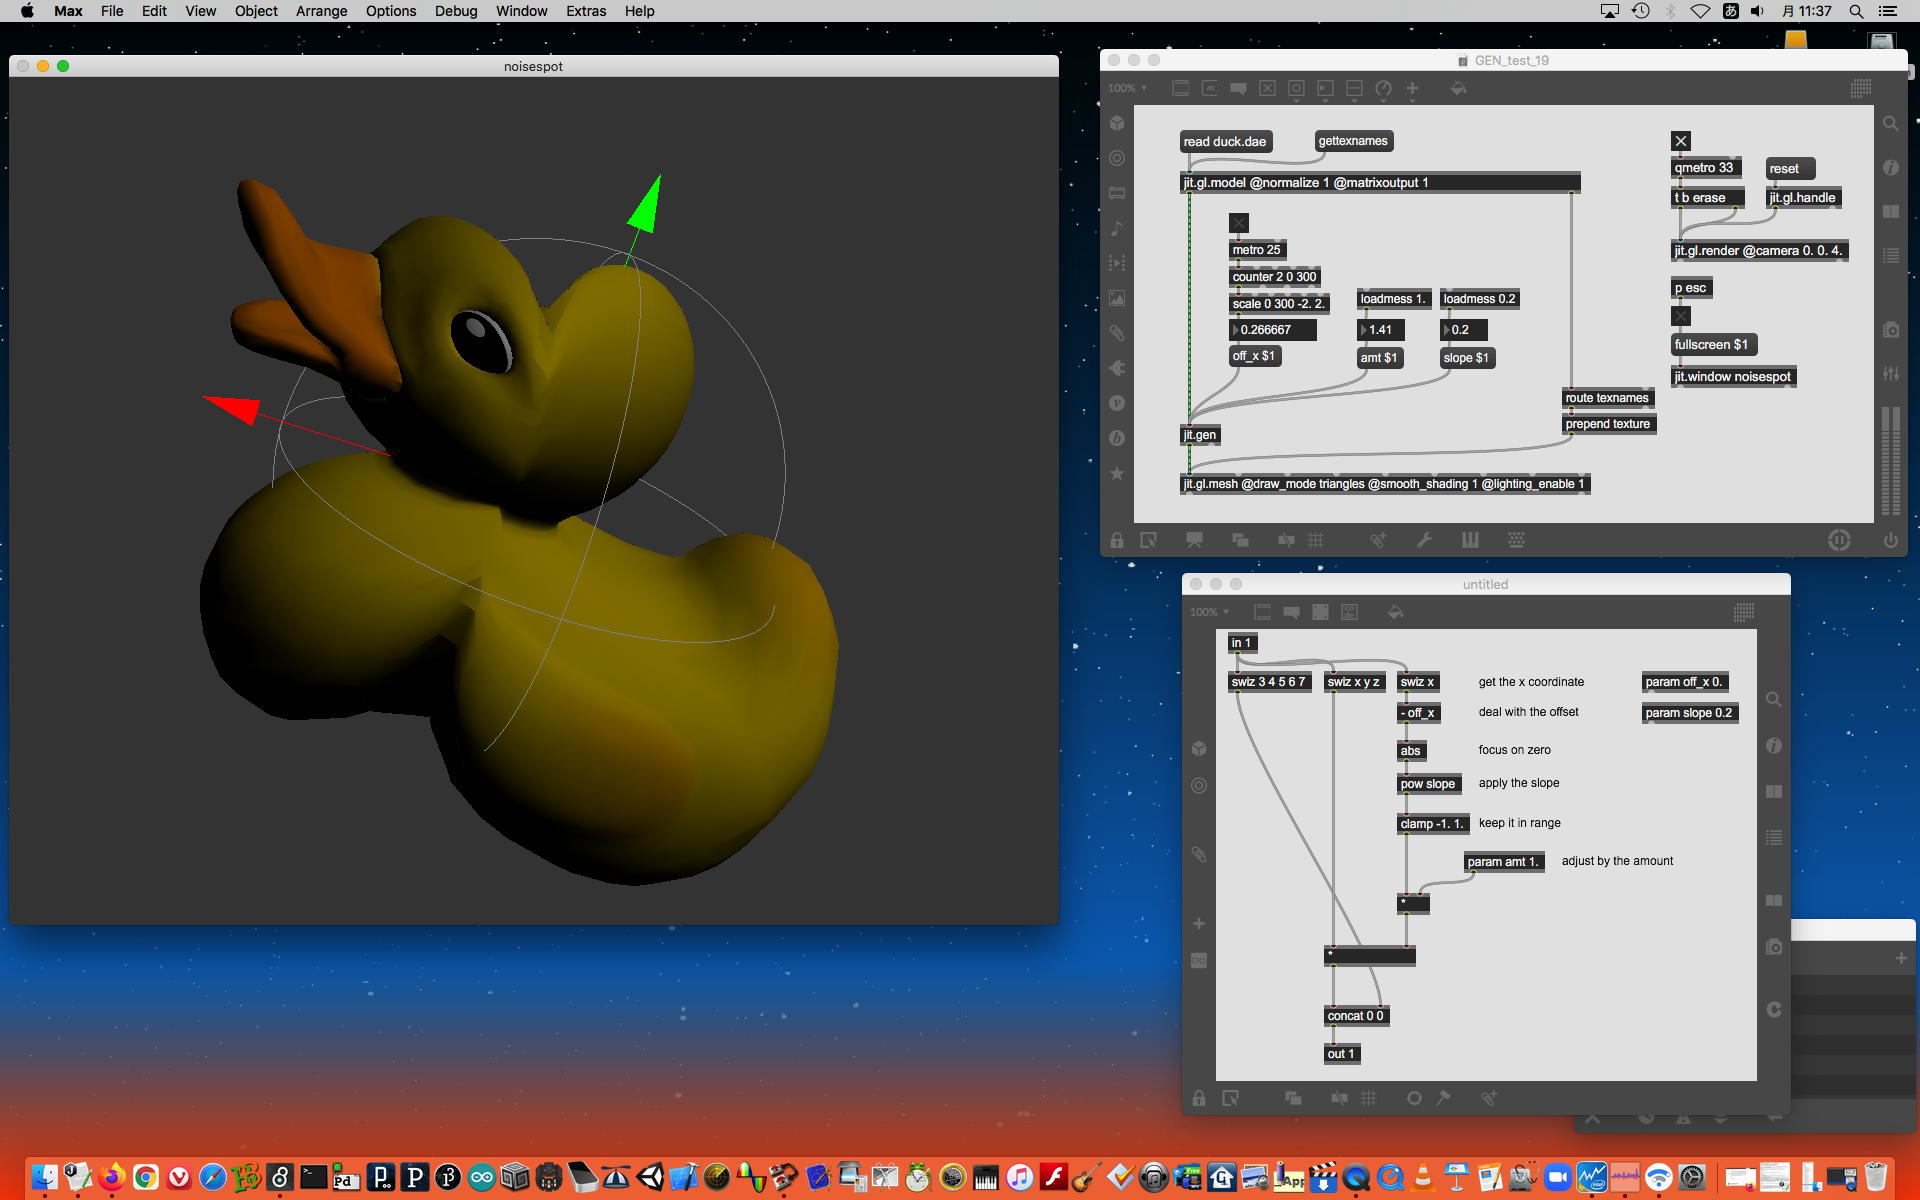This screenshot has width=1920, height=1200.
Task: Open the inspector info icon in GEN_test_19
Action: pyautogui.click(x=1890, y=168)
